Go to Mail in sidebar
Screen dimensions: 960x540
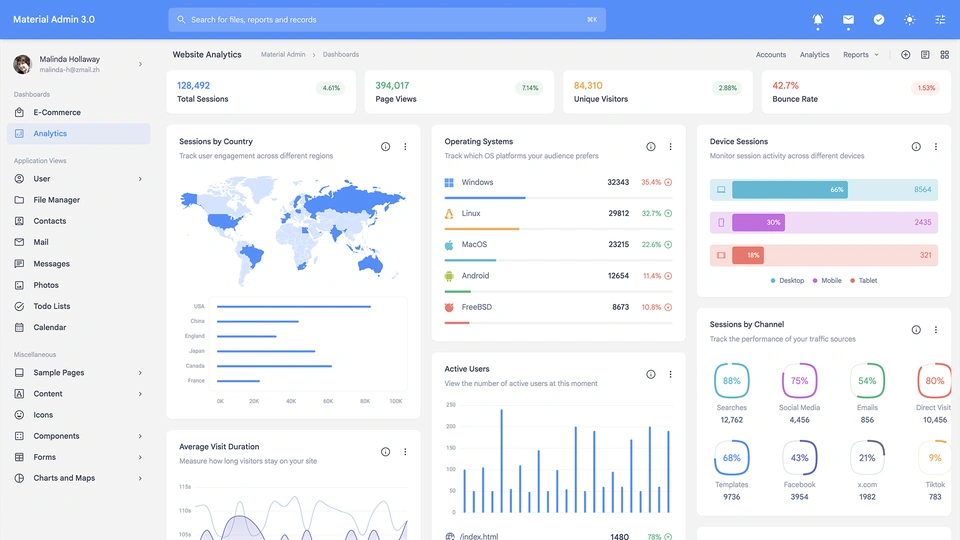click(x=78, y=242)
